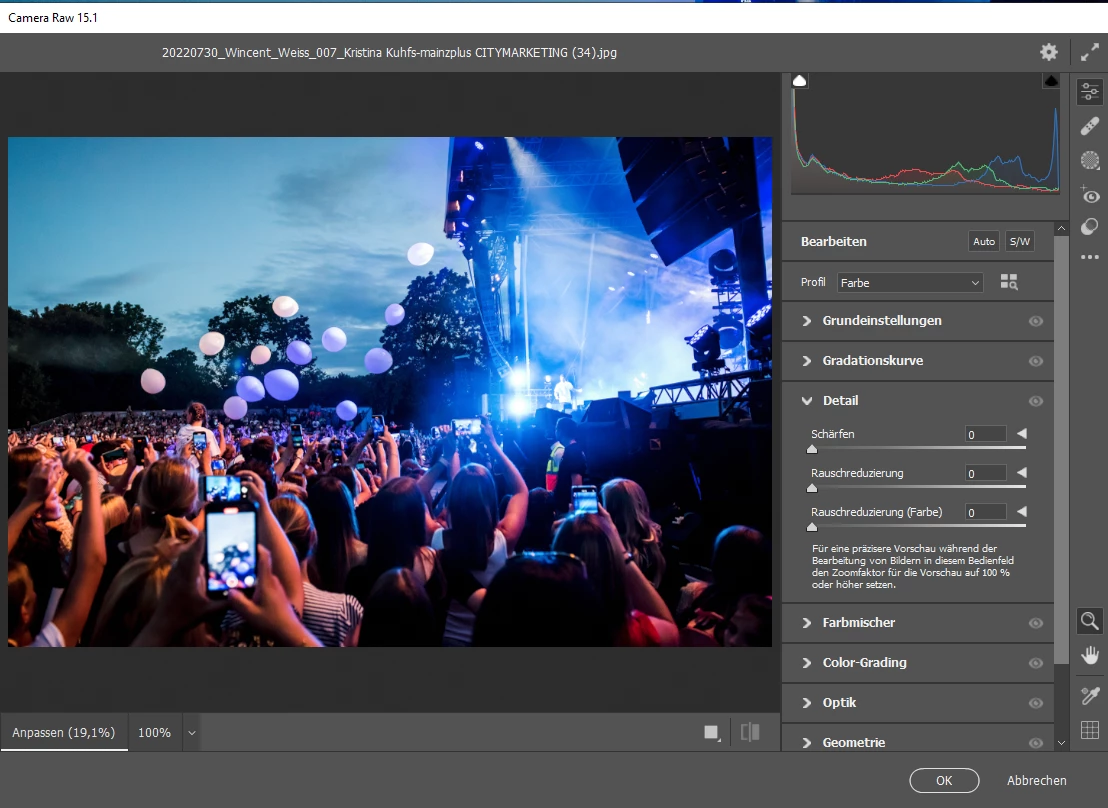Image resolution: width=1108 pixels, height=808 pixels.
Task: Expand Schärfen sharpening options triangle
Action: click(1021, 433)
